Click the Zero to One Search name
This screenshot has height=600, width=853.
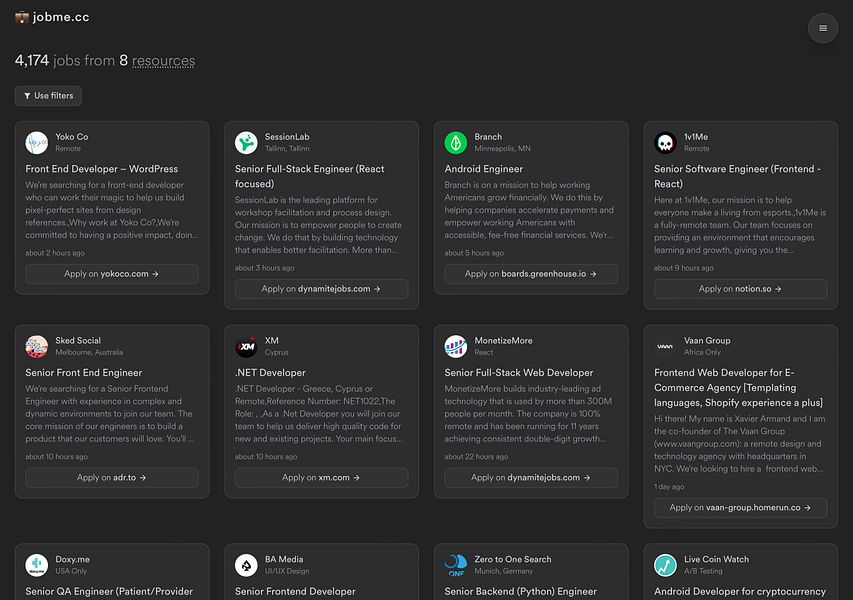[x=513, y=559]
